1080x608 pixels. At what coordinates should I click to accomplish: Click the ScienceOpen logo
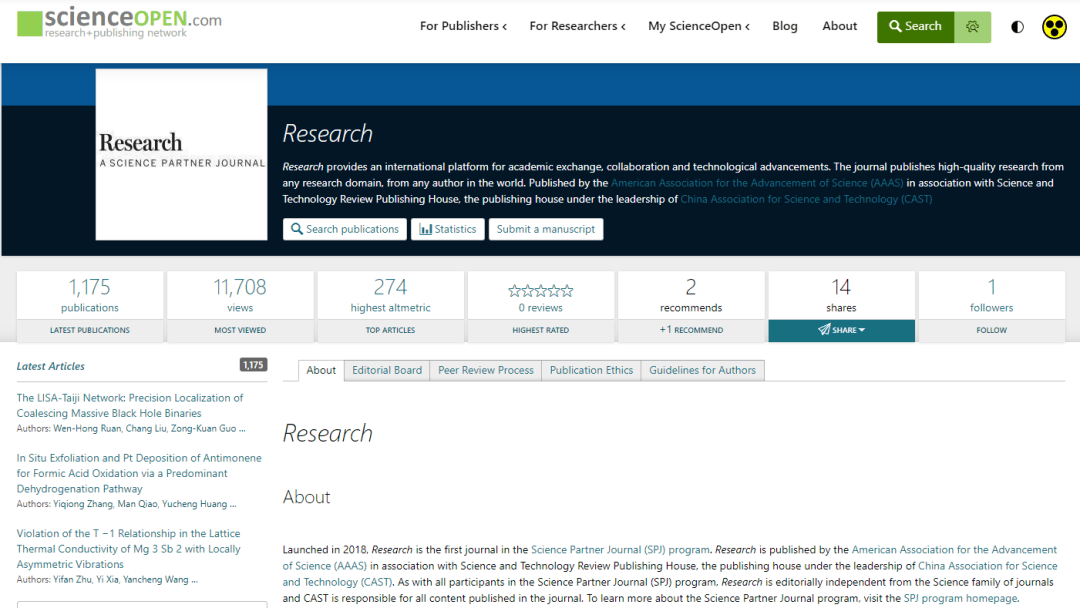[x=119, y=23]
